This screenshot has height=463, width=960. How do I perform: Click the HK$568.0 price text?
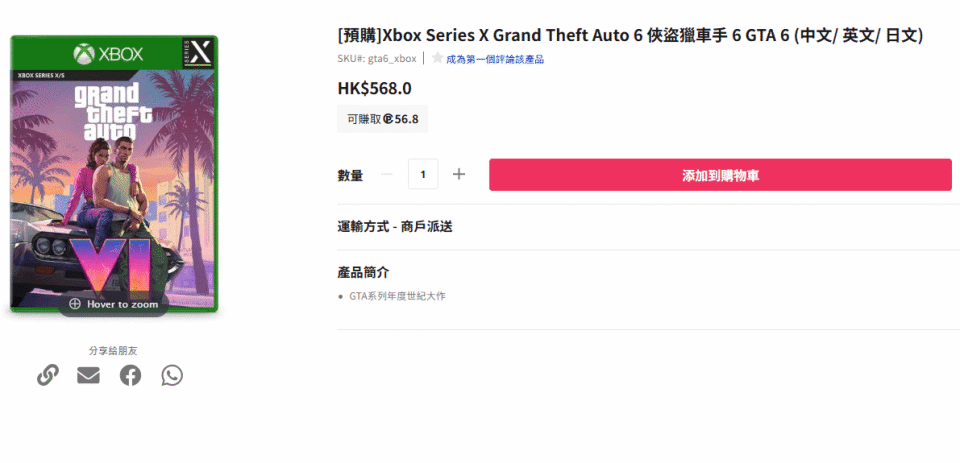374,88
